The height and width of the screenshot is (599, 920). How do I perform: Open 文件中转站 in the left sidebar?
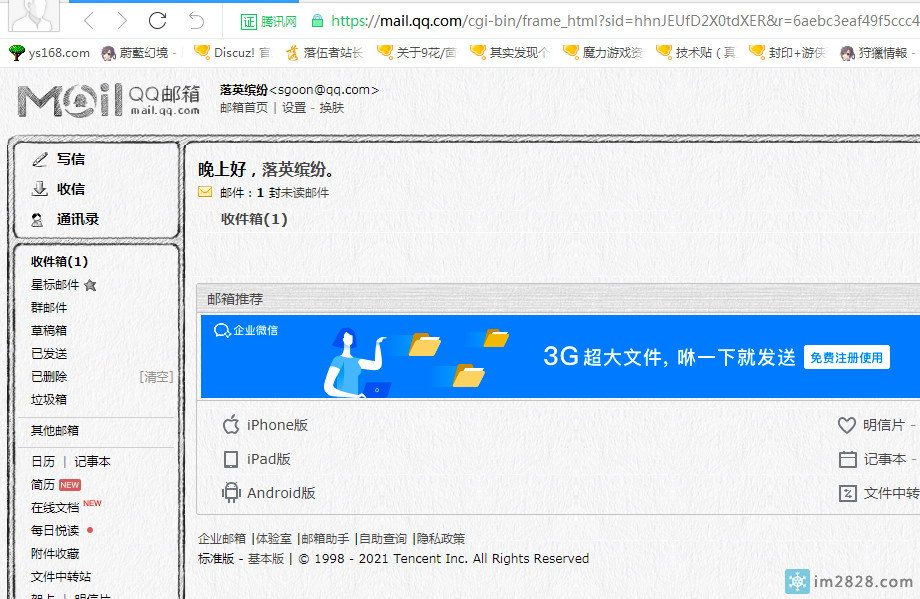click(x=60, y=577)
